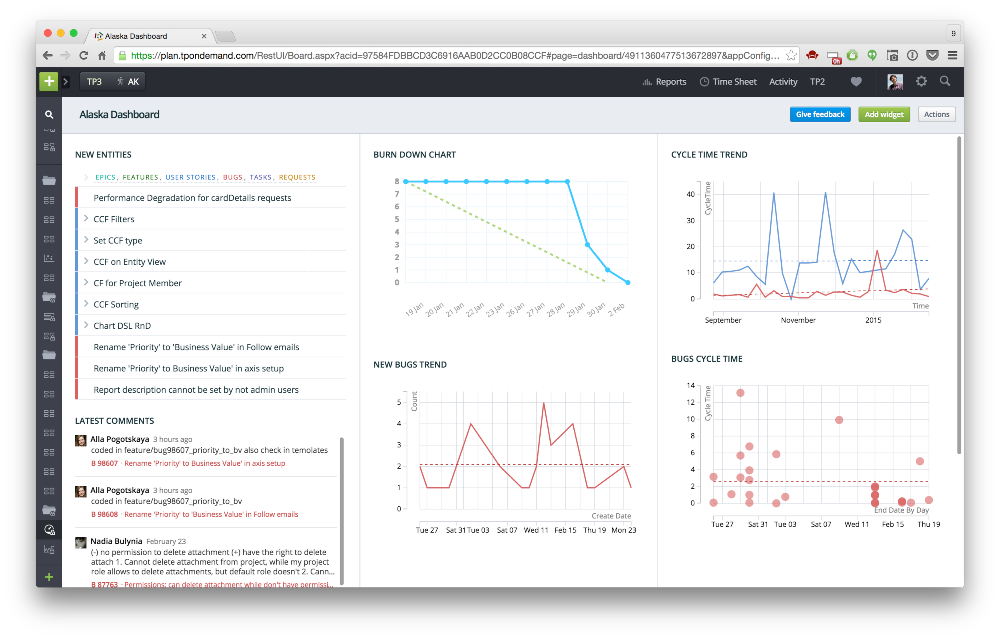Click the Add widget button
This screenshot has width=1000, height=639.
[884, 114]
